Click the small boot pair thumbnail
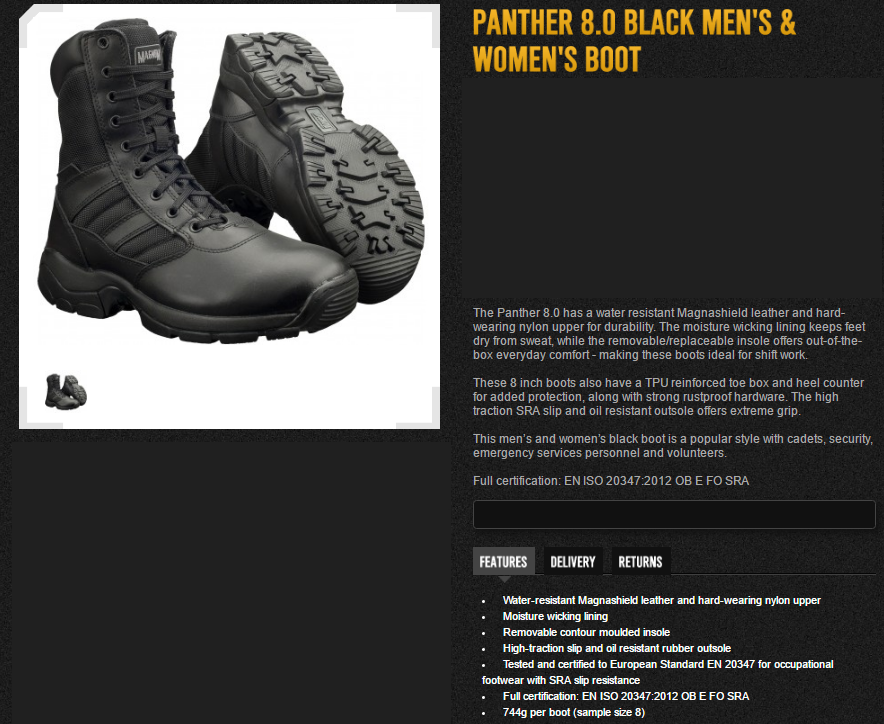This screenshot has height=724, width=884. (x=65, y=391)
